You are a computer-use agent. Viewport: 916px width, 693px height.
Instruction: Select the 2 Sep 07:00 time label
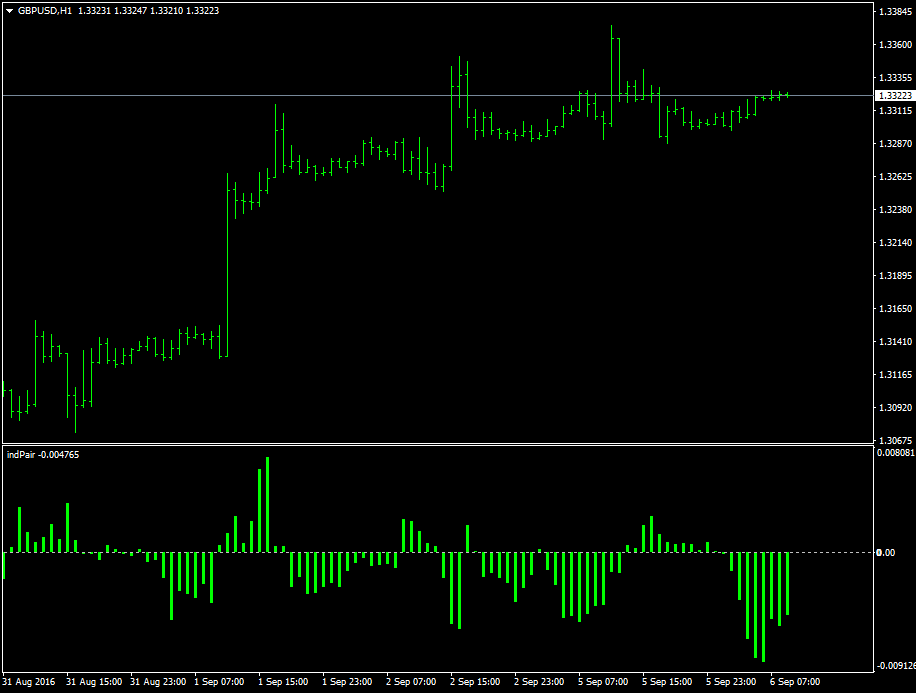point(411,682)
